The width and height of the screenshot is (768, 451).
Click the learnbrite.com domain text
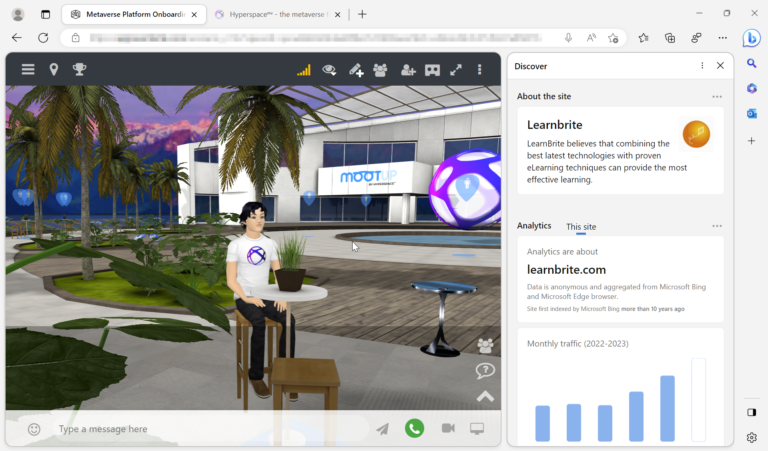pyautogui.click(x=566, y=270)
